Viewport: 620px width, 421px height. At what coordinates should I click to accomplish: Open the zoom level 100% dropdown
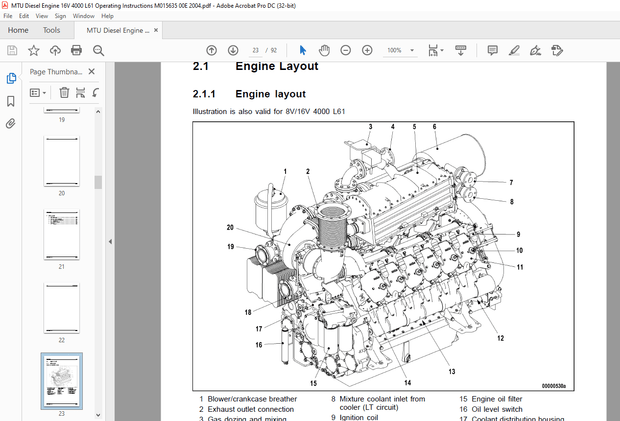[413, 50]
